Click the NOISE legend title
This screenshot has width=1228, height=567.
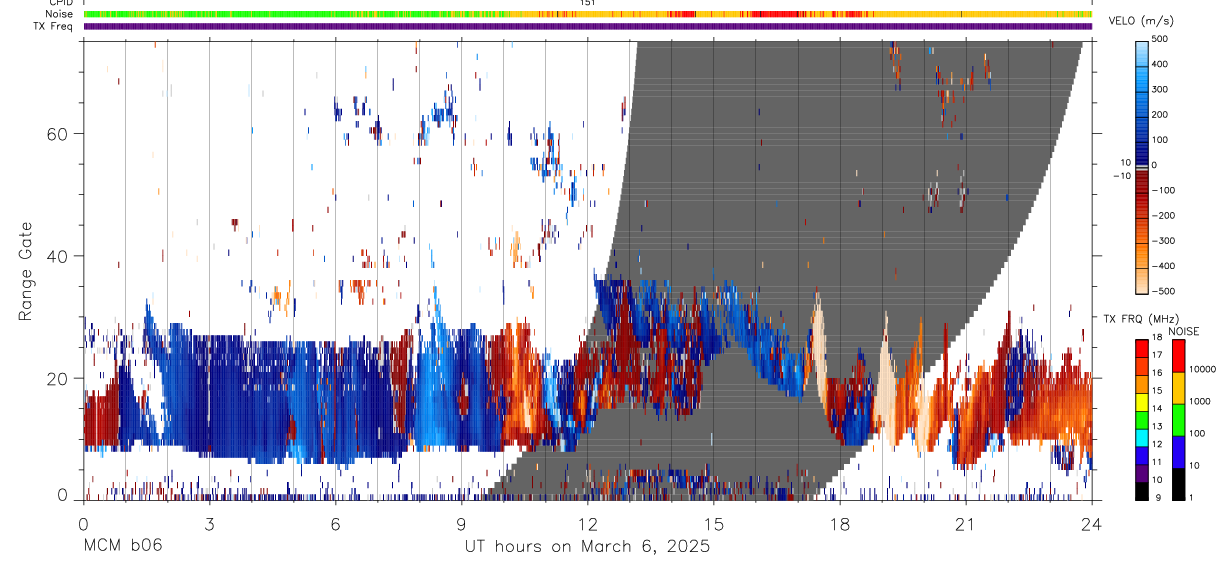tap(1183, 331)
